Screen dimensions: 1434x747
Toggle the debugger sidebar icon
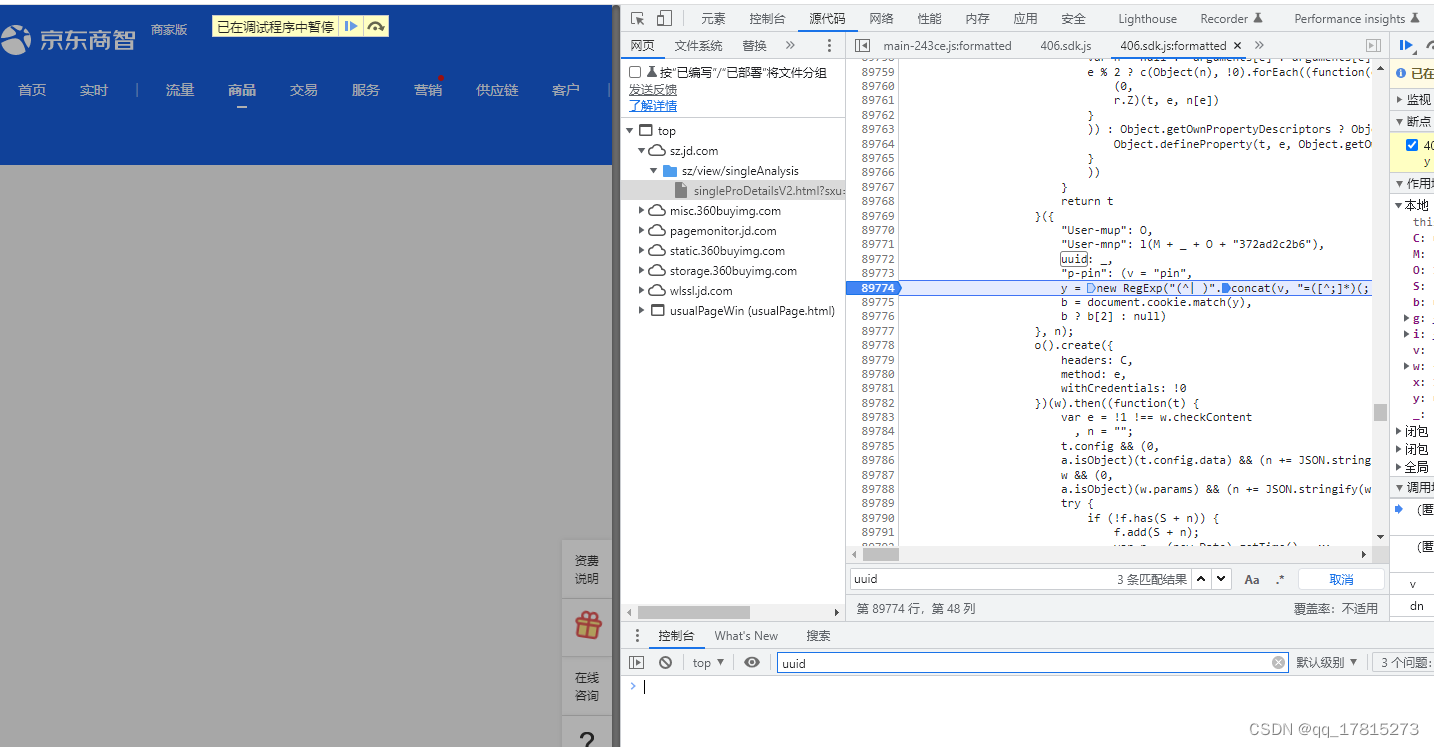pos(1374,46)
